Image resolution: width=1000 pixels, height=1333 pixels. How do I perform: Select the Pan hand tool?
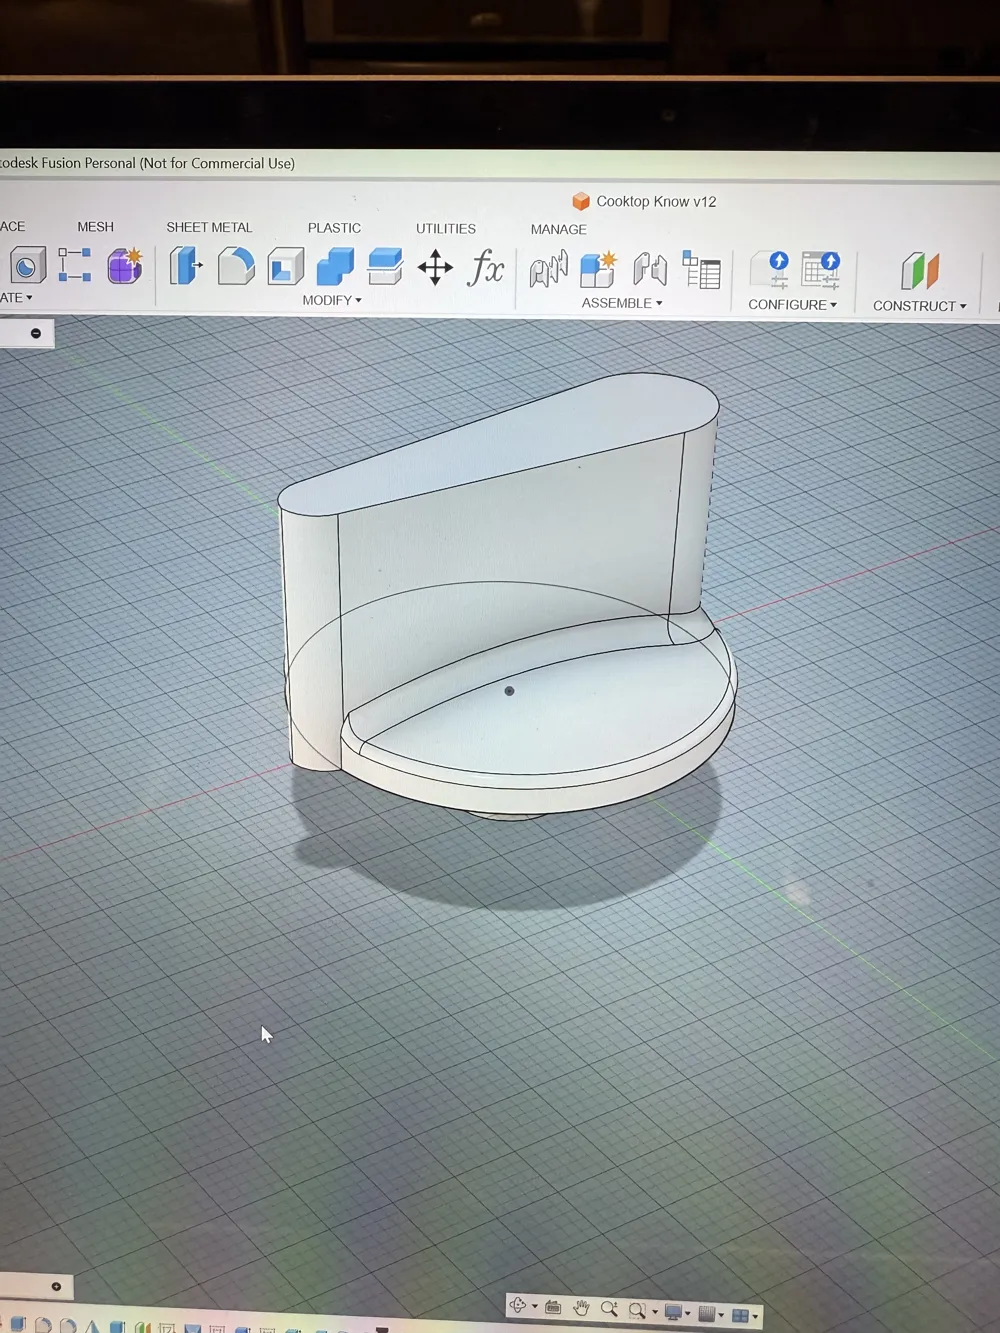581,1308
